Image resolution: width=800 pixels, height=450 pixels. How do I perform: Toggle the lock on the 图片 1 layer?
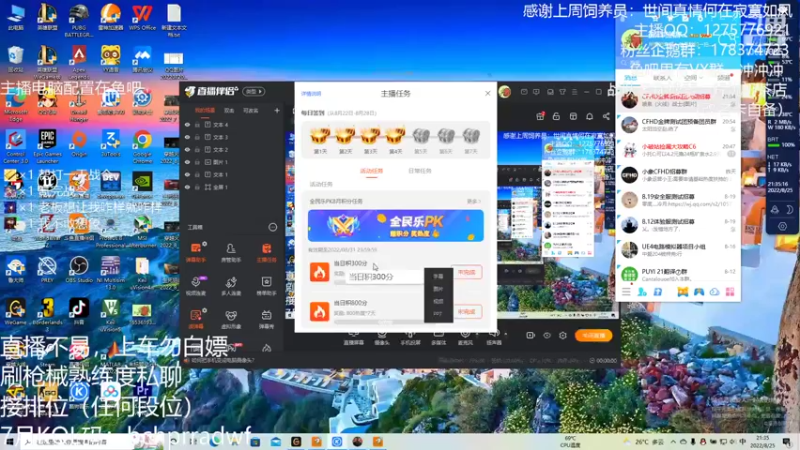click(197, 162)
